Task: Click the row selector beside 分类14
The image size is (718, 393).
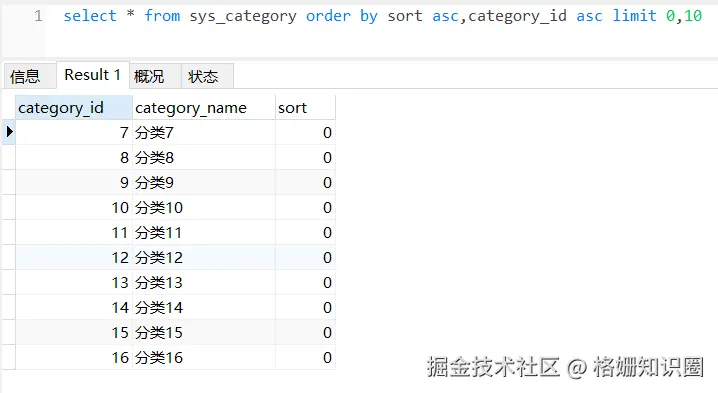Action: [9, 307]
